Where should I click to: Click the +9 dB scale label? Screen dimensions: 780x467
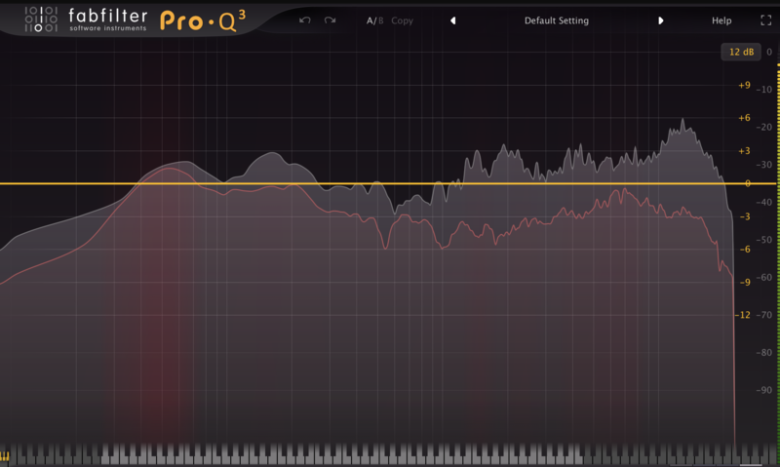pyautogui.click(x=744, y=86)
